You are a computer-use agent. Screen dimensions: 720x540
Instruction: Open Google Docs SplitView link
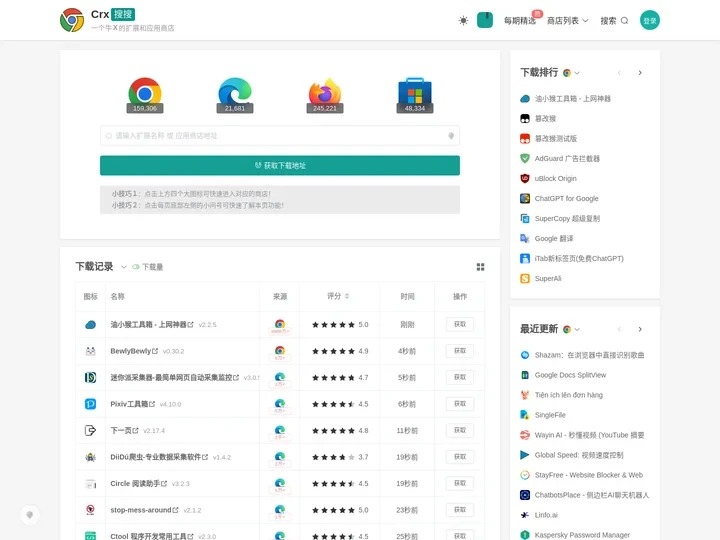click(570, 375)
